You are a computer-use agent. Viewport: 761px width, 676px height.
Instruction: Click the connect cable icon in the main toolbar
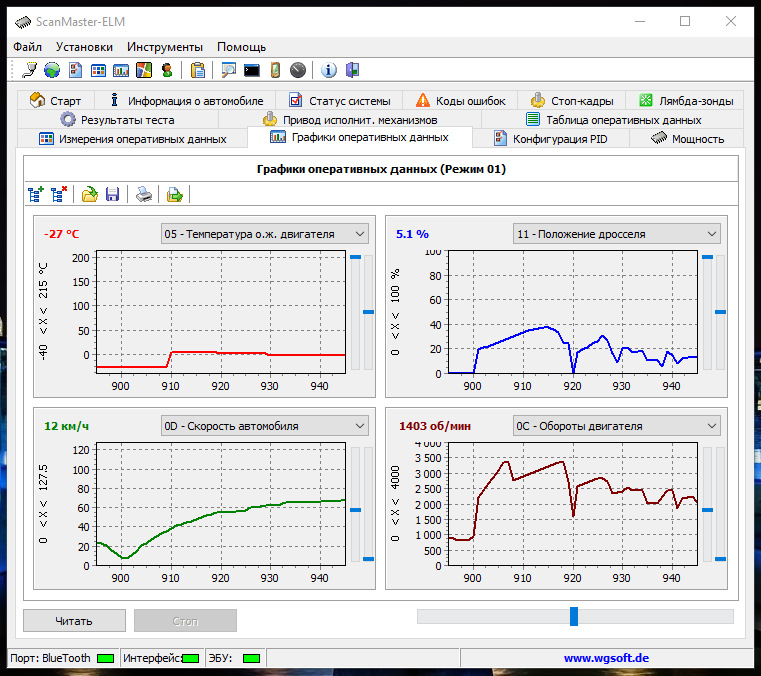coord(30,70)
